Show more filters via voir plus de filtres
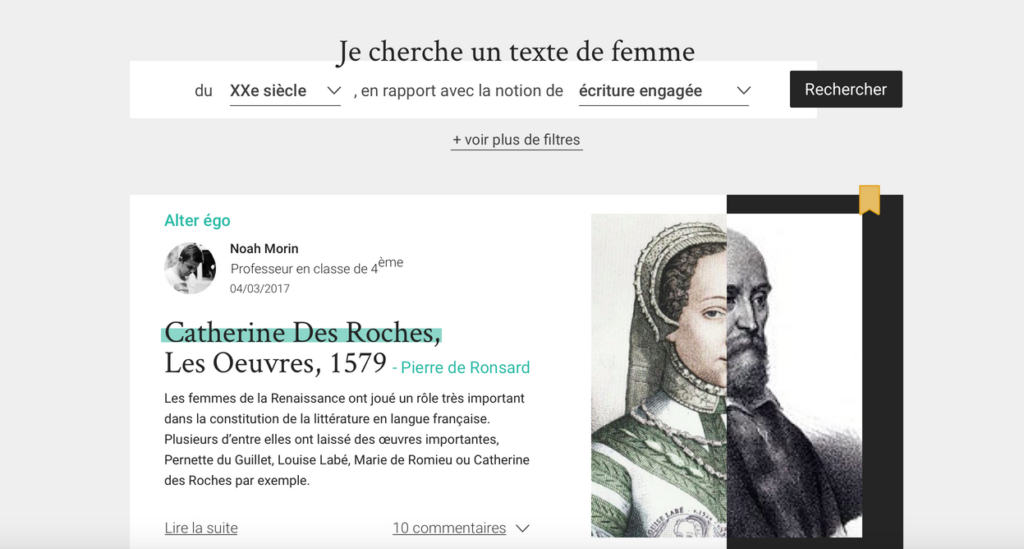1024x549 pixels. (517, 140)
